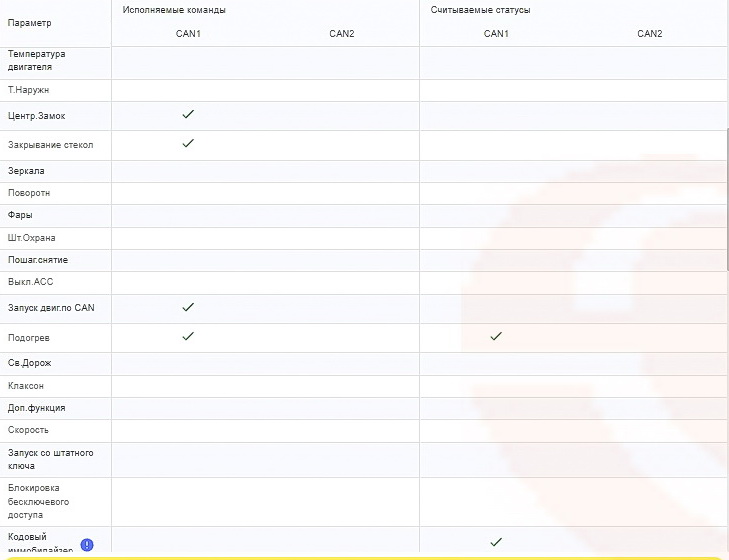Image resolution: width=729 pixels, height=560 pixels.
Task: Select the Подогрев row label
Action: [28, 338]
